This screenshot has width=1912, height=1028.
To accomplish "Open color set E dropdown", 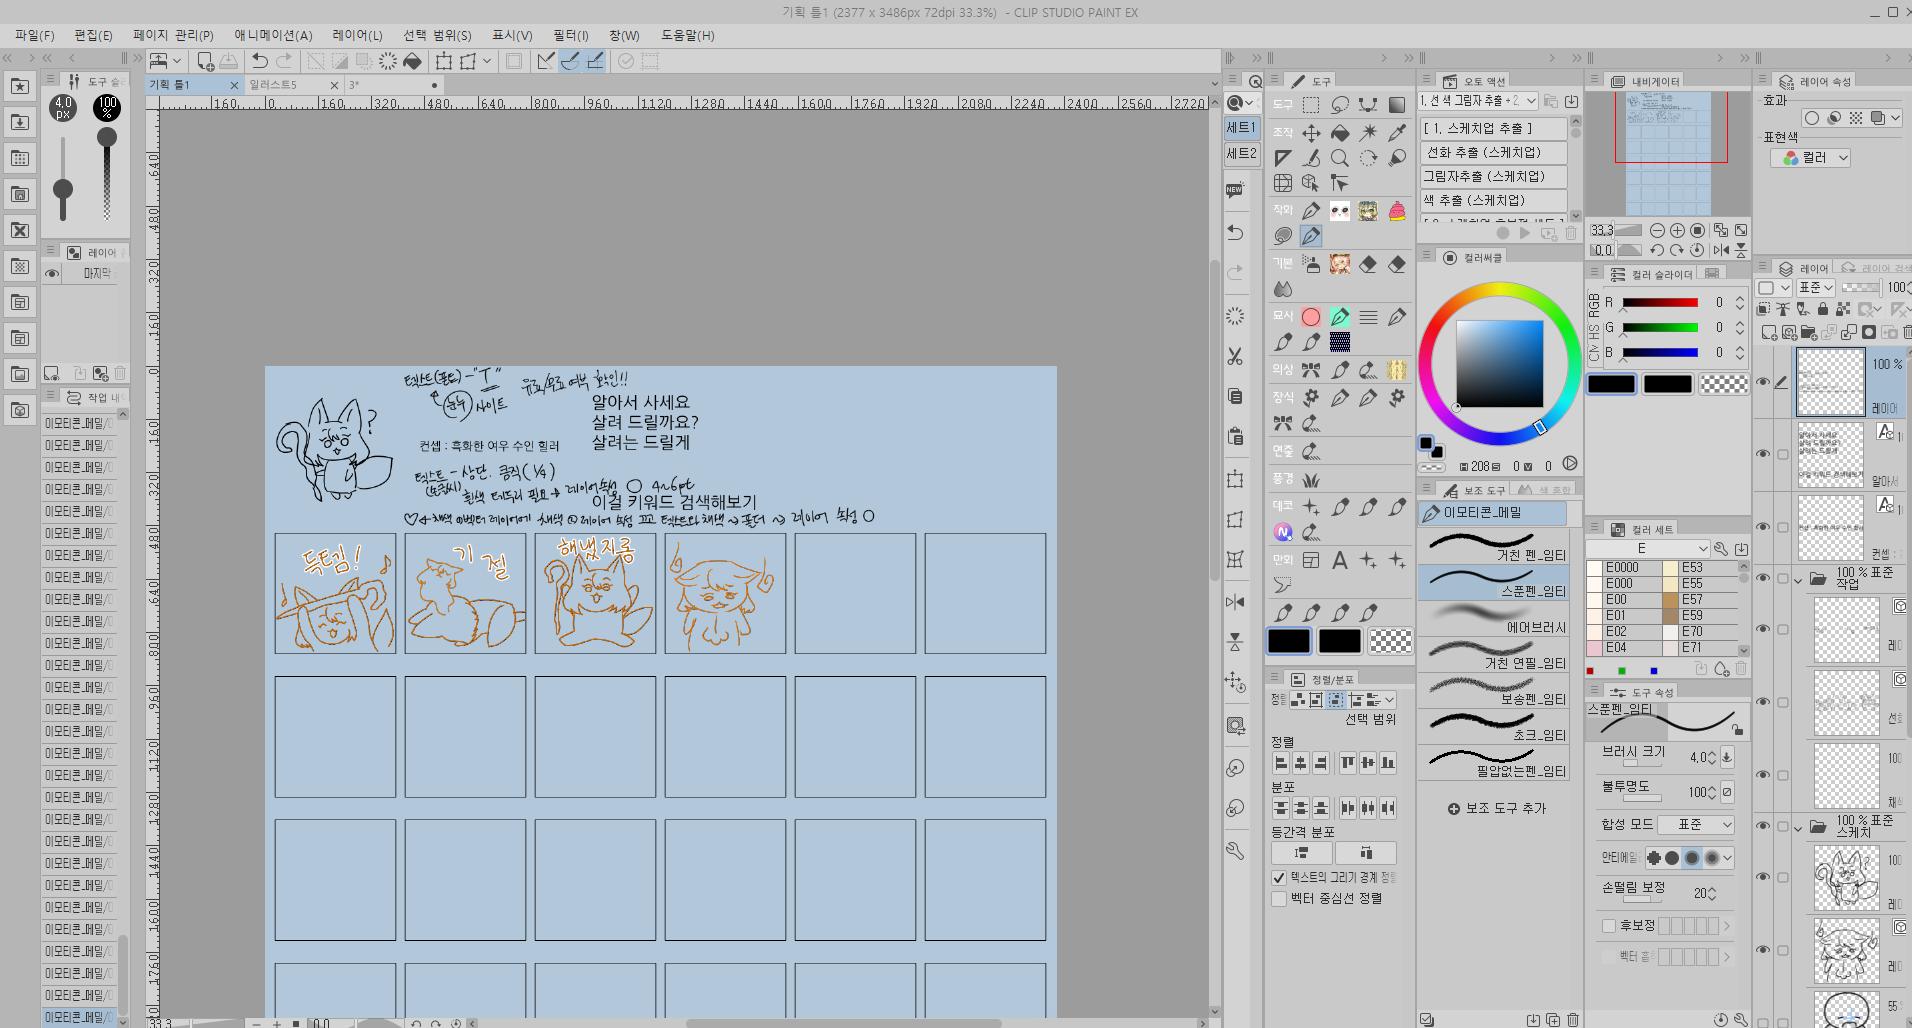I will pos(1648,549).
